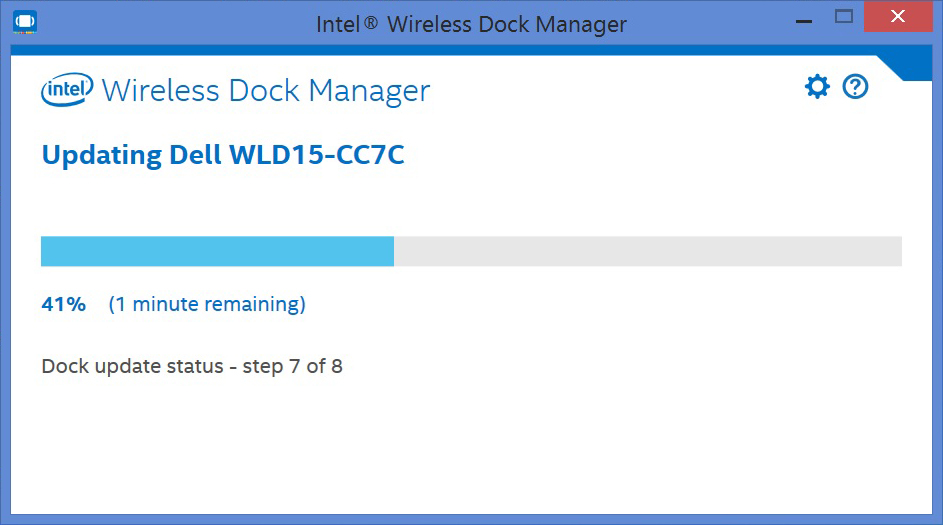Click the dock manager icon in the title bar
943x525 pixels.
click(25, 22)
